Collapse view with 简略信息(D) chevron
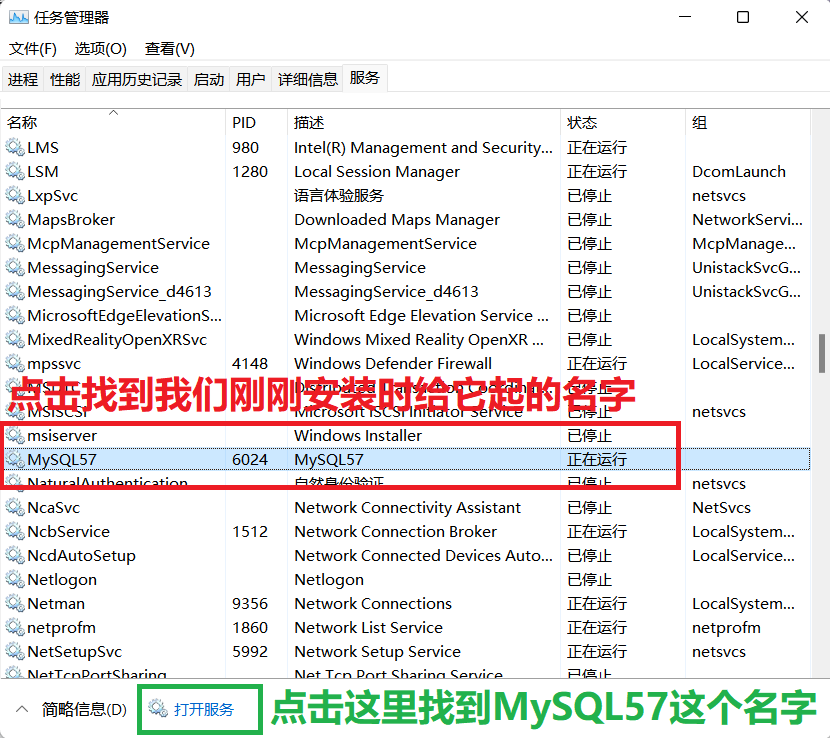 (x=22, y=709)
